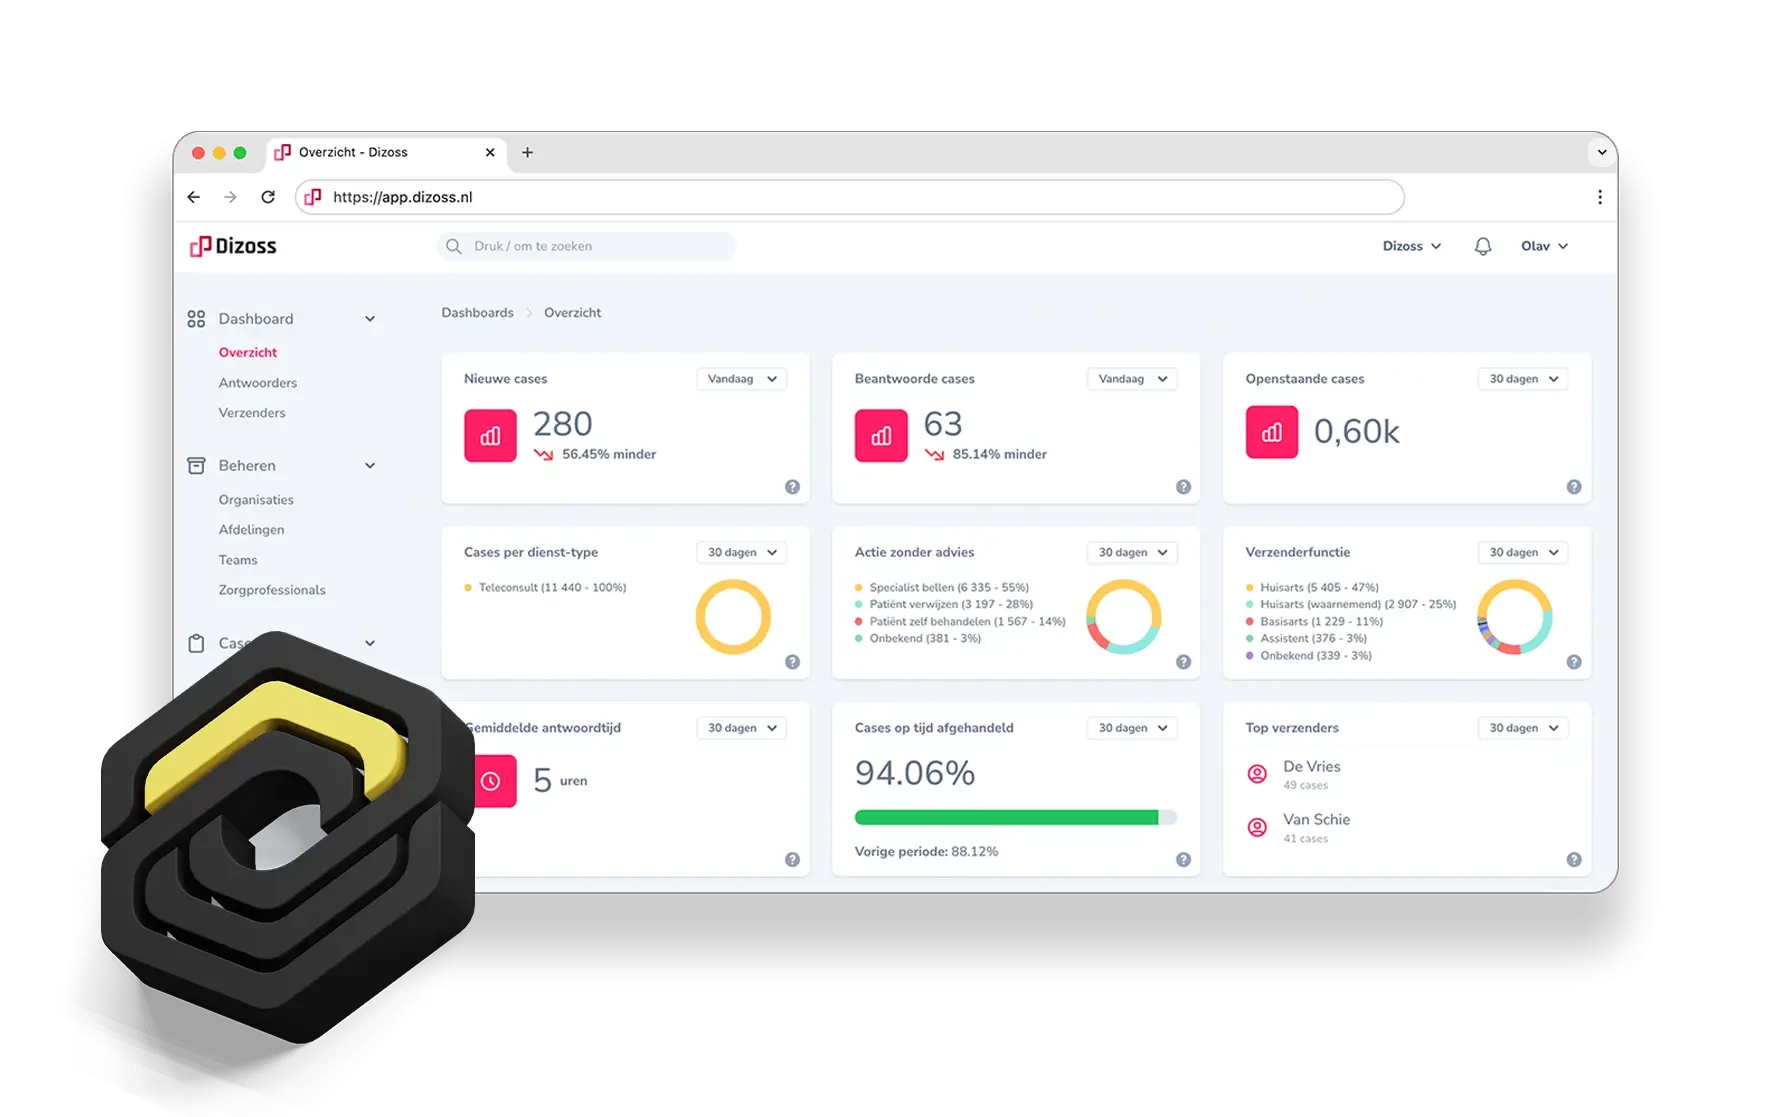
Task: Click the browser back arrow
Action: tap(194, 197)
